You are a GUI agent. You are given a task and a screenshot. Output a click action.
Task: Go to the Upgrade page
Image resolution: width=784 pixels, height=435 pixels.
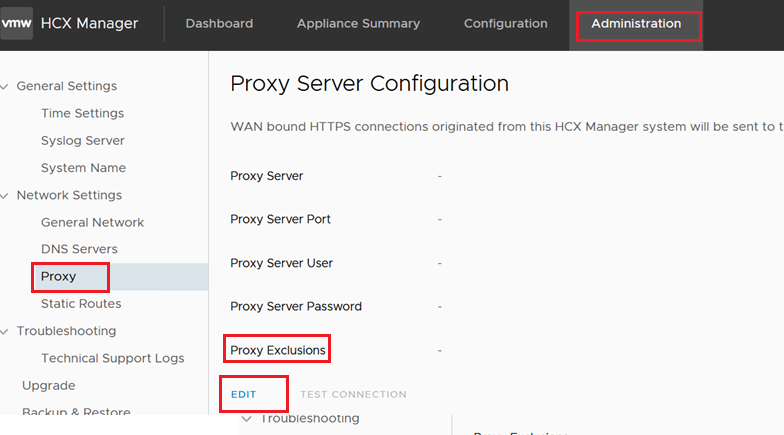pos(48,386)
